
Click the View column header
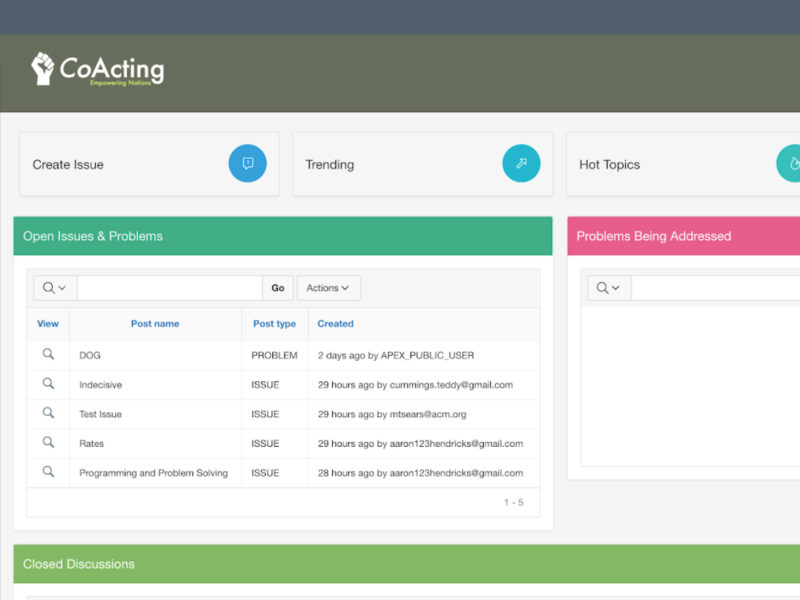[x=48, y=324]
